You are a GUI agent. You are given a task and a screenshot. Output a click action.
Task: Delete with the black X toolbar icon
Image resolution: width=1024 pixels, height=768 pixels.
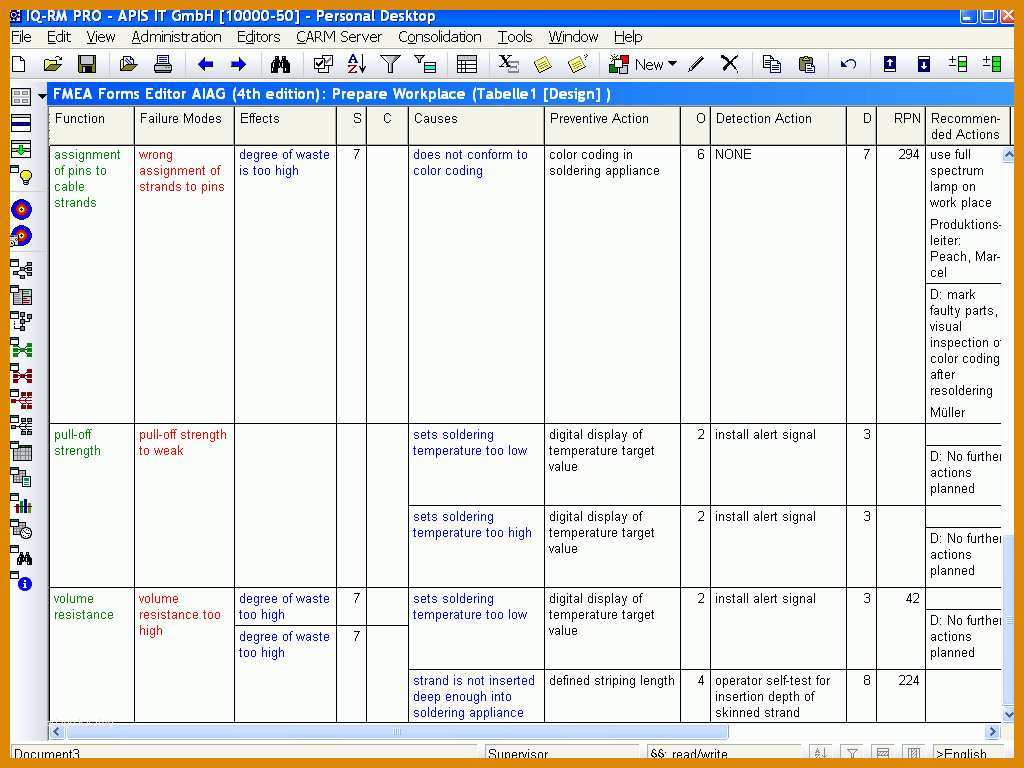point(729,64)
